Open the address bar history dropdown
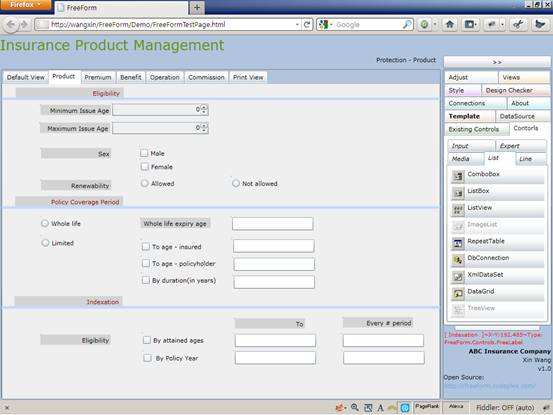553x415 pixels. [297, 24]
